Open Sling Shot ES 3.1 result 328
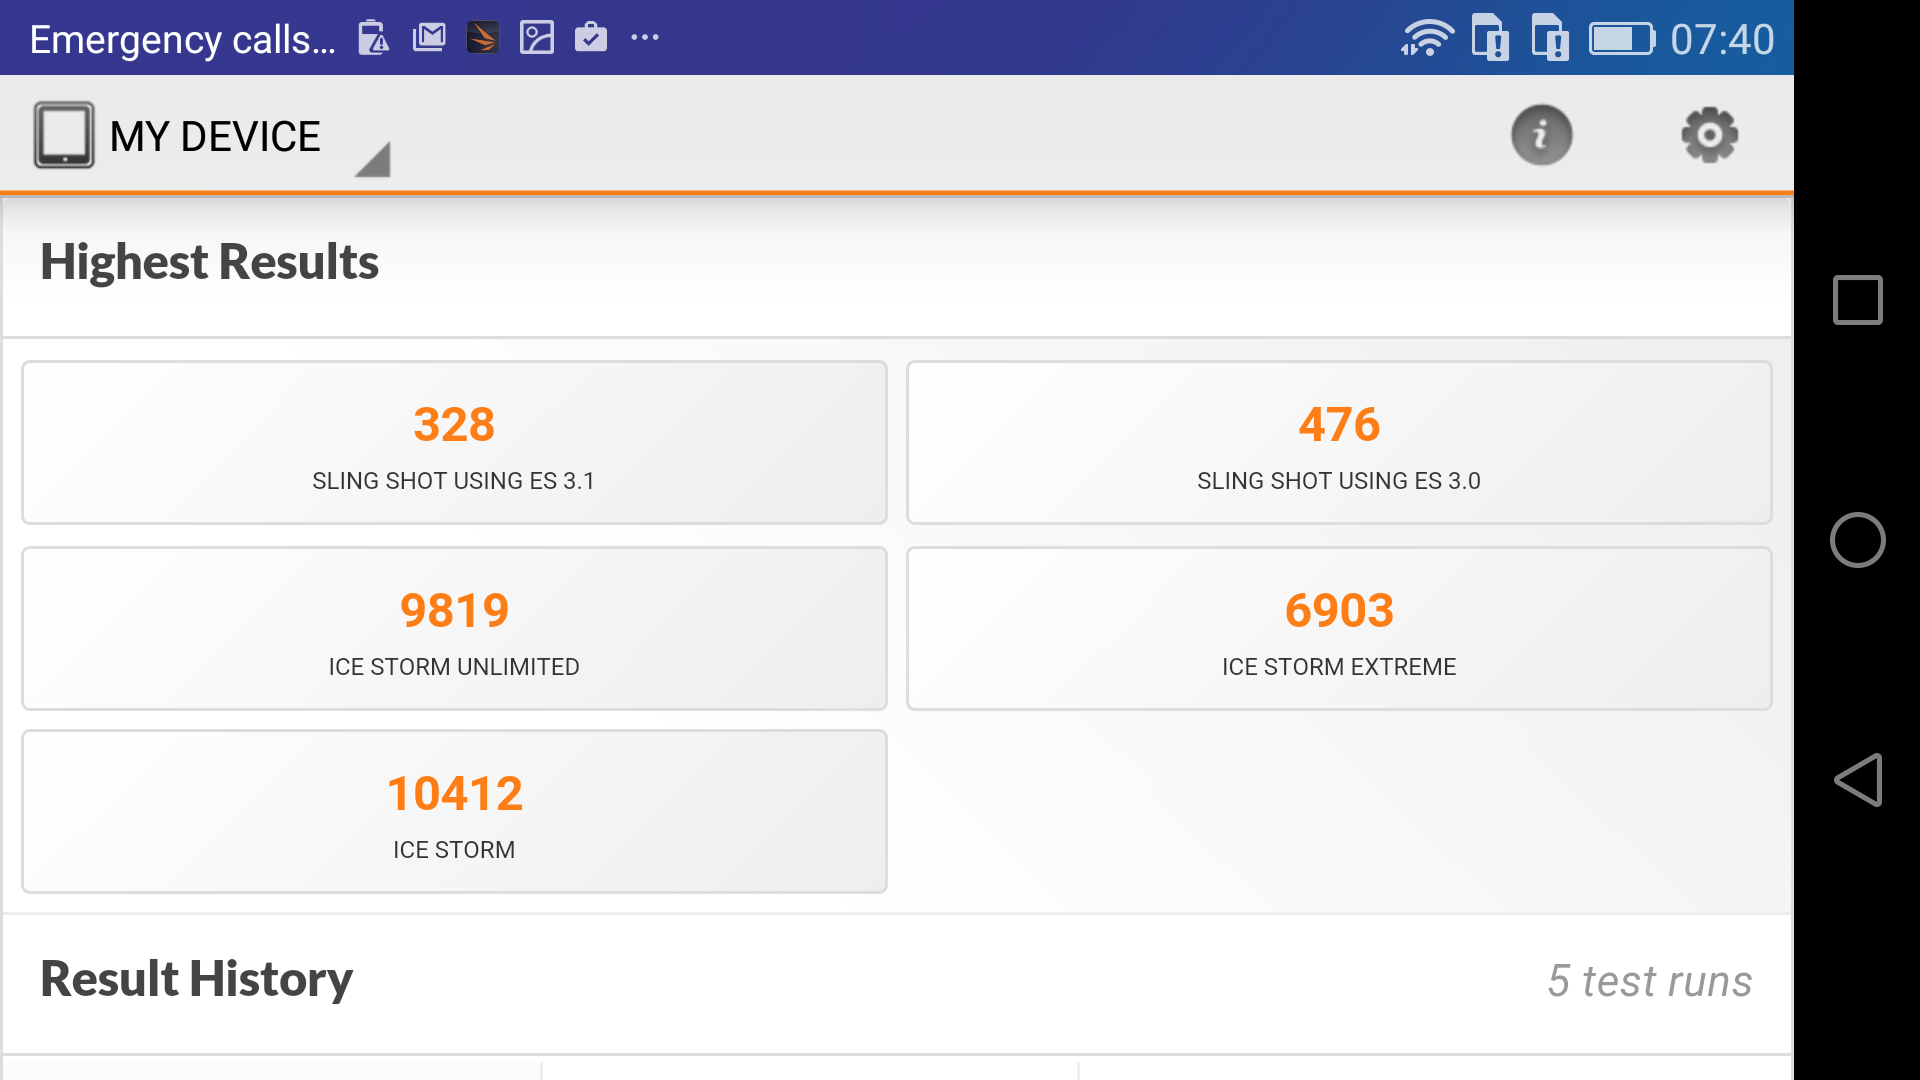The image size is (1920, 1080). pyautogui.click(x=454, y=443)
